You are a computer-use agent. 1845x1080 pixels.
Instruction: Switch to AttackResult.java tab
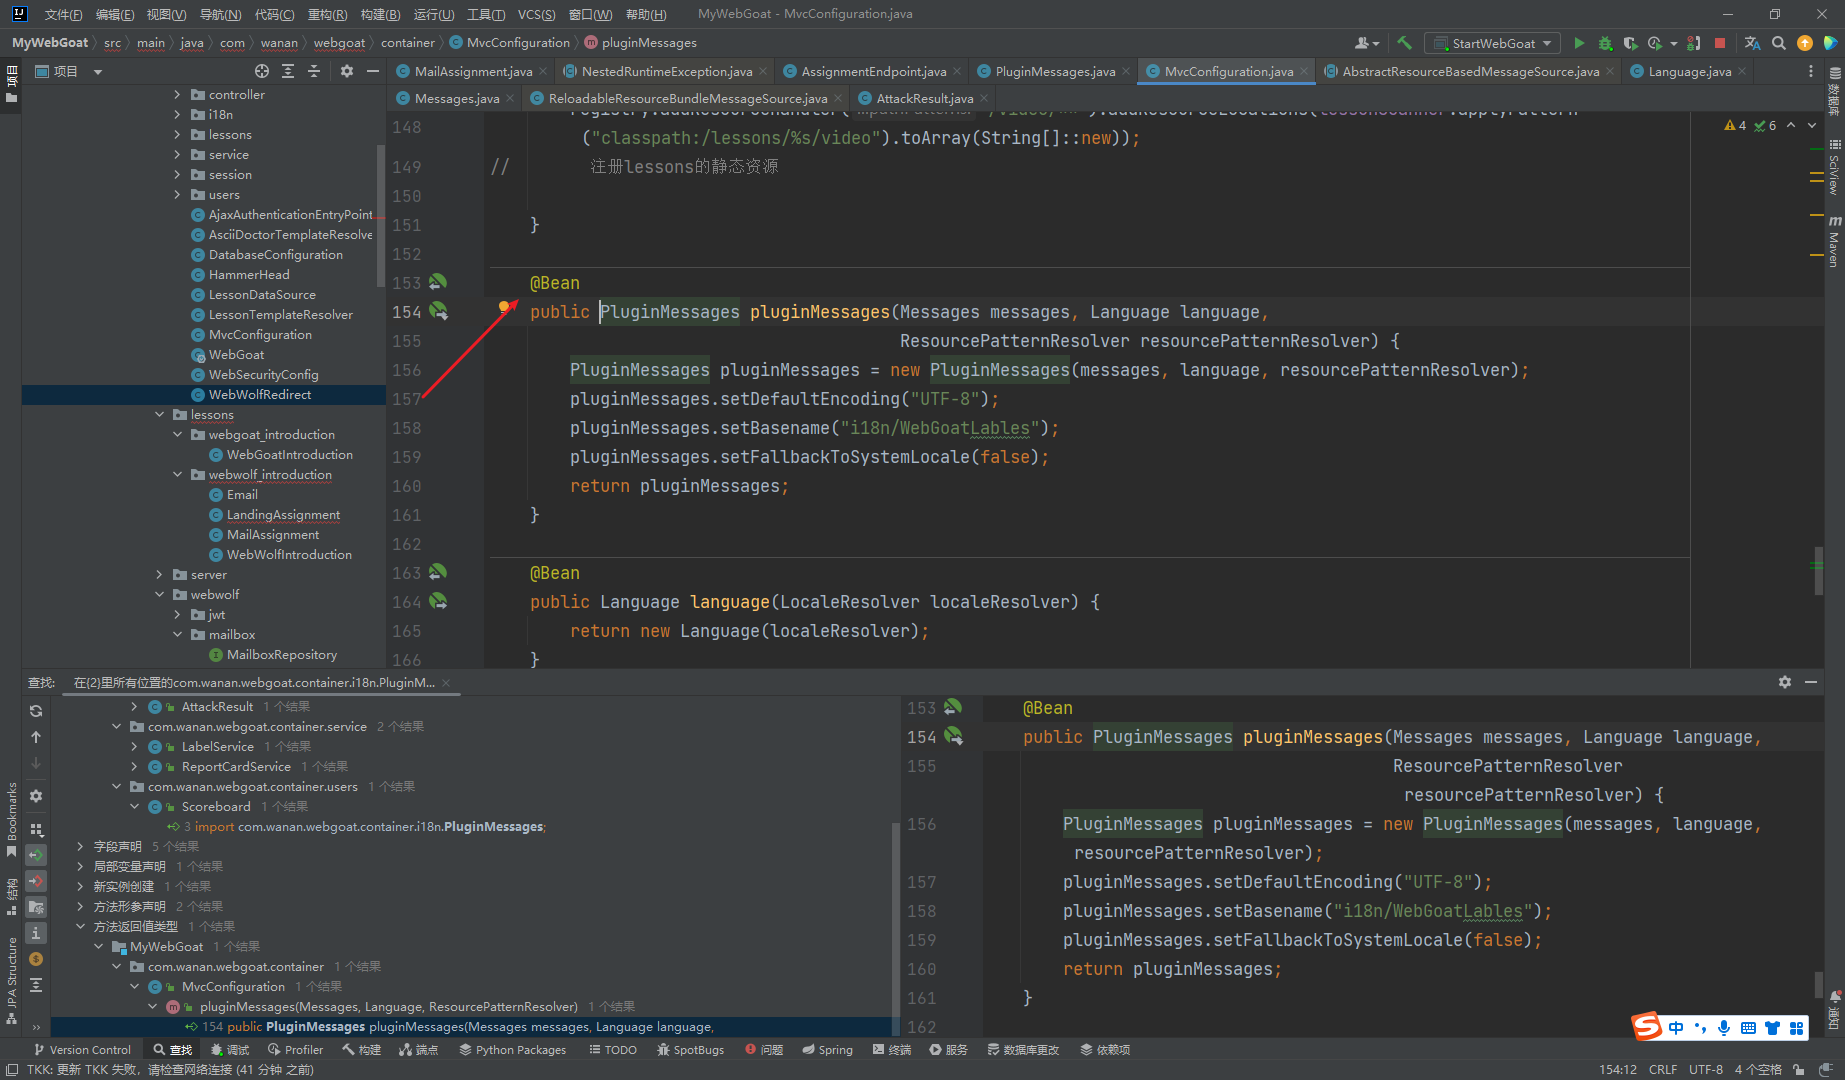pos(924,98)
